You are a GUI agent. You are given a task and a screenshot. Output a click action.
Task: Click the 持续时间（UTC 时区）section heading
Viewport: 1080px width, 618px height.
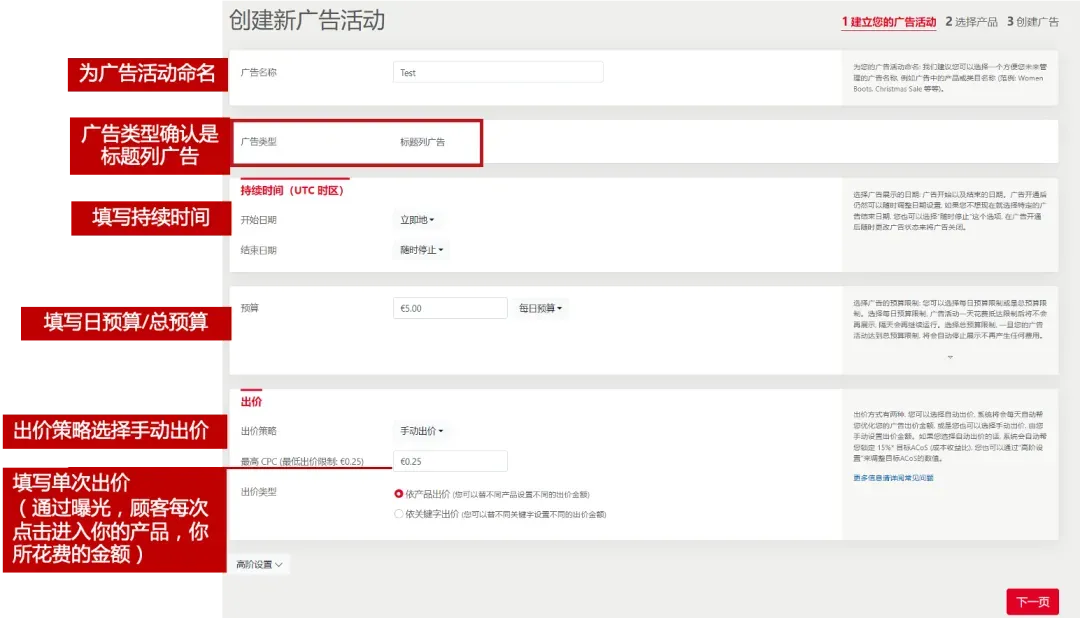pyautogui.click(x=292, y=191)
